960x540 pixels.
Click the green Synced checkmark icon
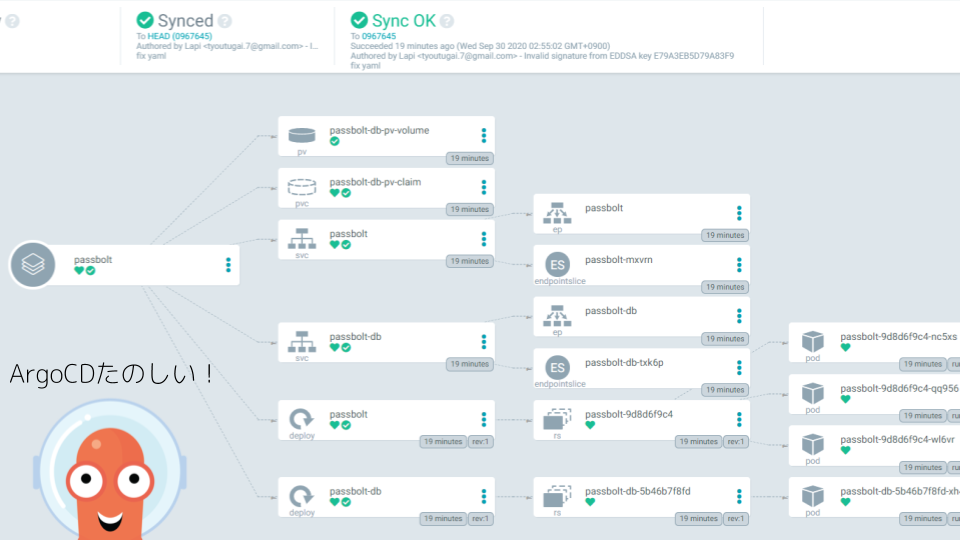coord(145,20)
